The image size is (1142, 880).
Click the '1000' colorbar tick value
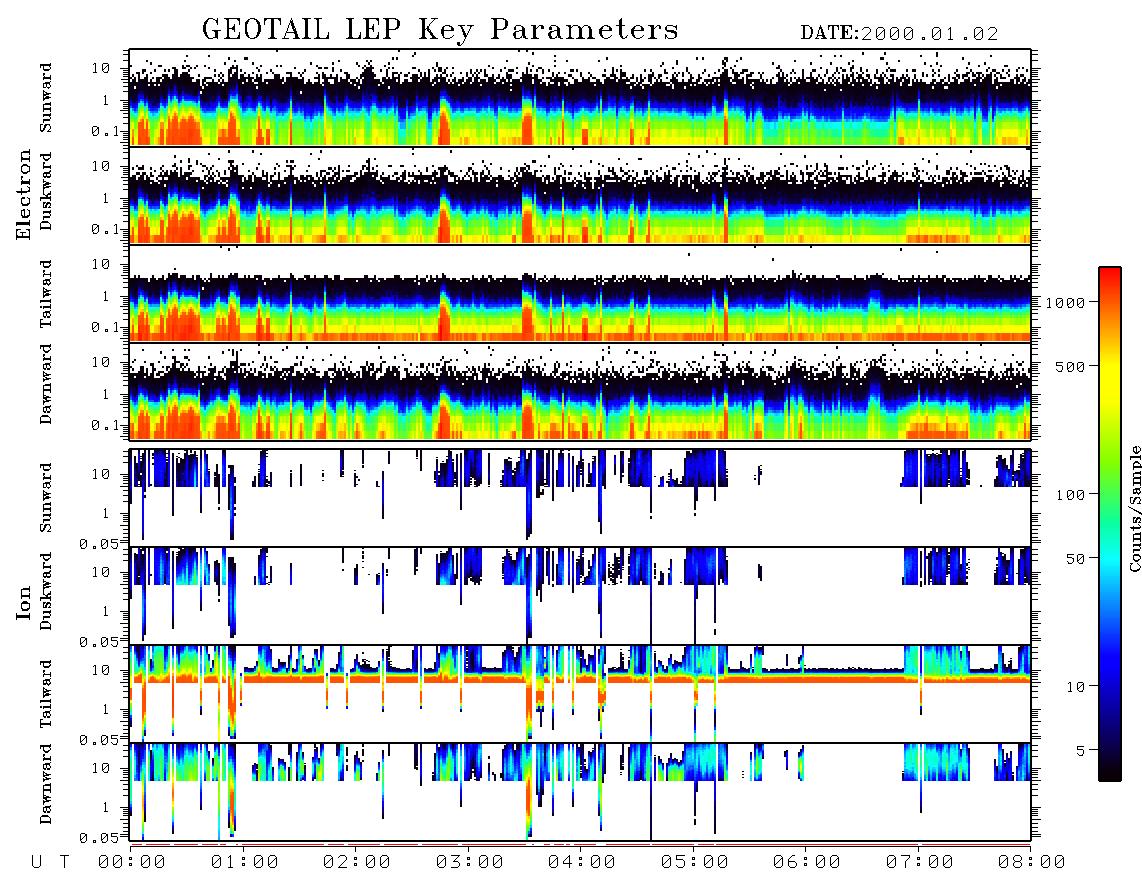[1065, 302]
